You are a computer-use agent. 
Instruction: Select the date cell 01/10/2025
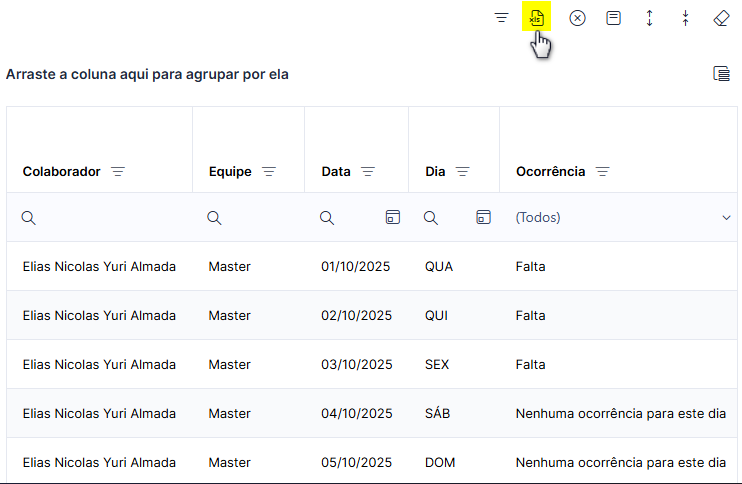355,266
